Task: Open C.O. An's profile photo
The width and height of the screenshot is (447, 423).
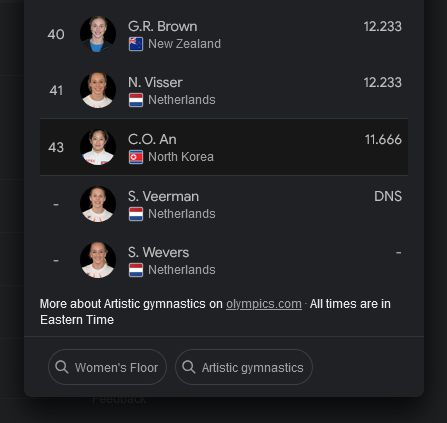Action: click(x=98, y=147)
